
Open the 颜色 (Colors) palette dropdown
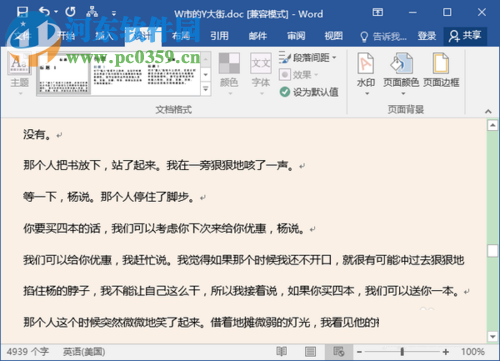tap(229, 73)
